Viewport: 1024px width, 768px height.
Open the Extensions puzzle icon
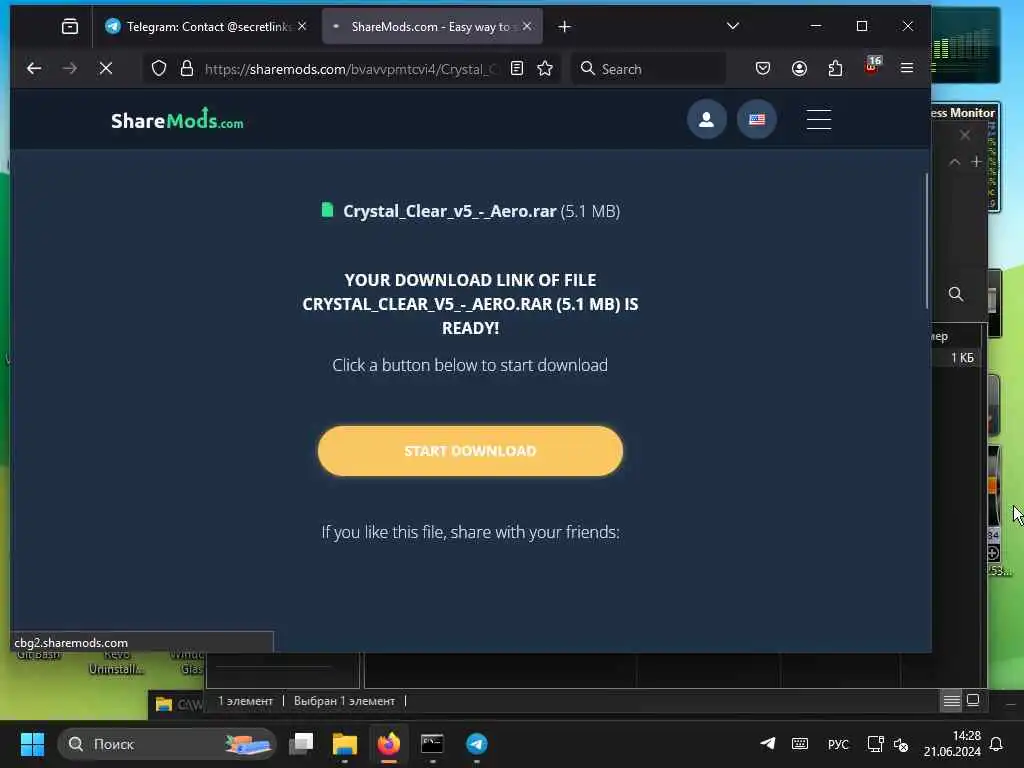835,69
